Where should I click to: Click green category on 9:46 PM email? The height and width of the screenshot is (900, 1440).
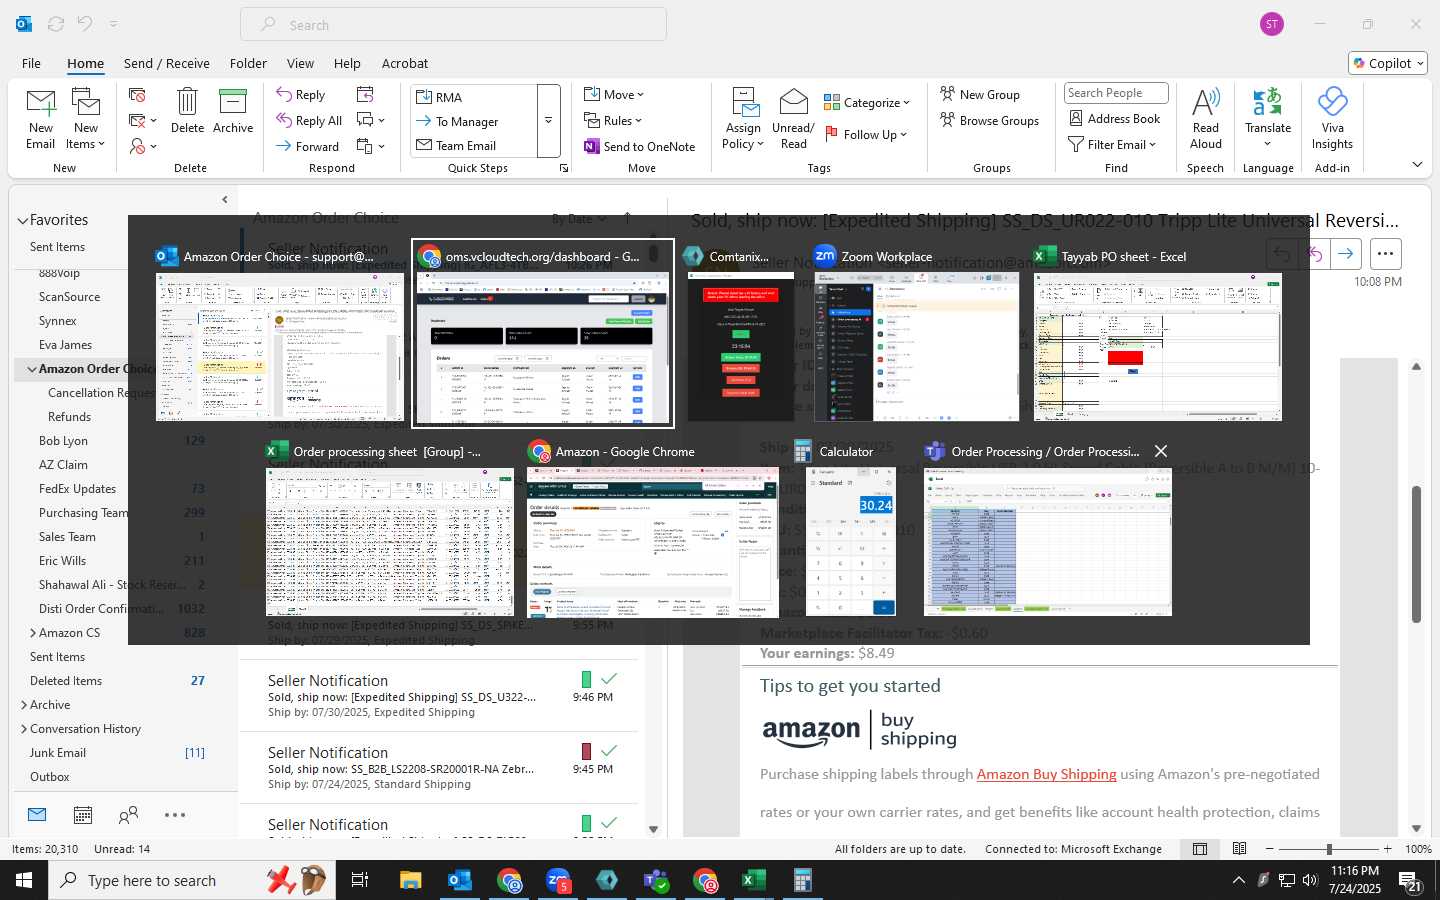click(x=586, y=679)
